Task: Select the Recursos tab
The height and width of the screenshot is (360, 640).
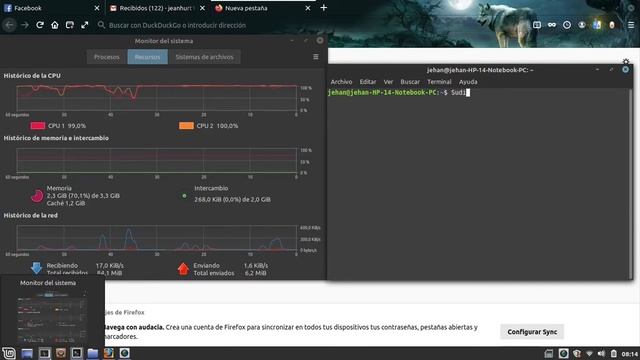Action: (x=147, y=57)
